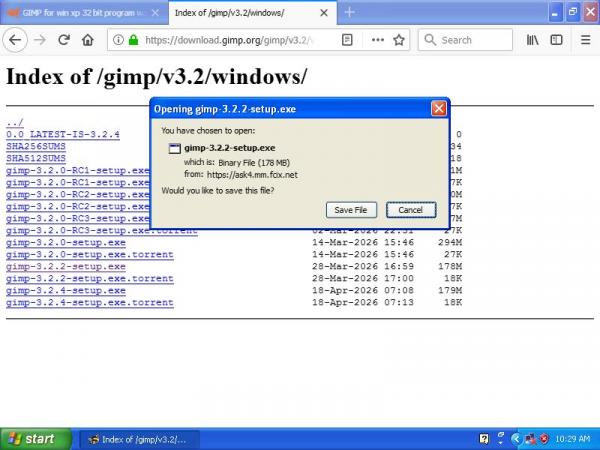600x450 pixels.
Task: Open the SHA512SUMS file link
Action: (x=36, y=158)
